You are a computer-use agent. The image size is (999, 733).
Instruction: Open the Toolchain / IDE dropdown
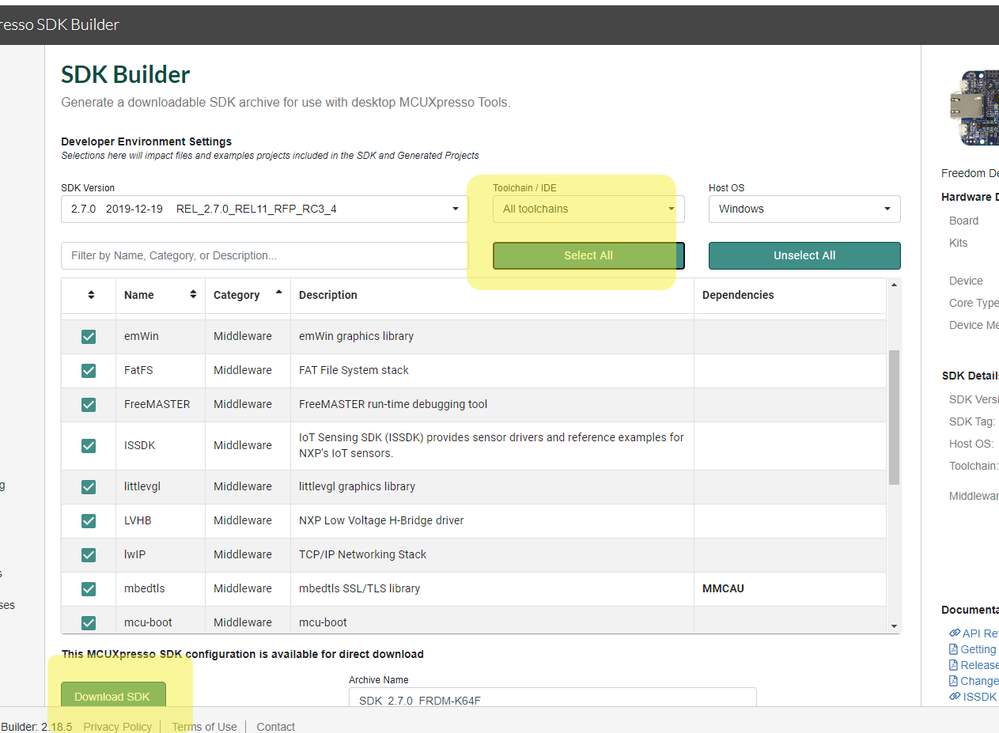pyautogui.click(x=588, y=209)
